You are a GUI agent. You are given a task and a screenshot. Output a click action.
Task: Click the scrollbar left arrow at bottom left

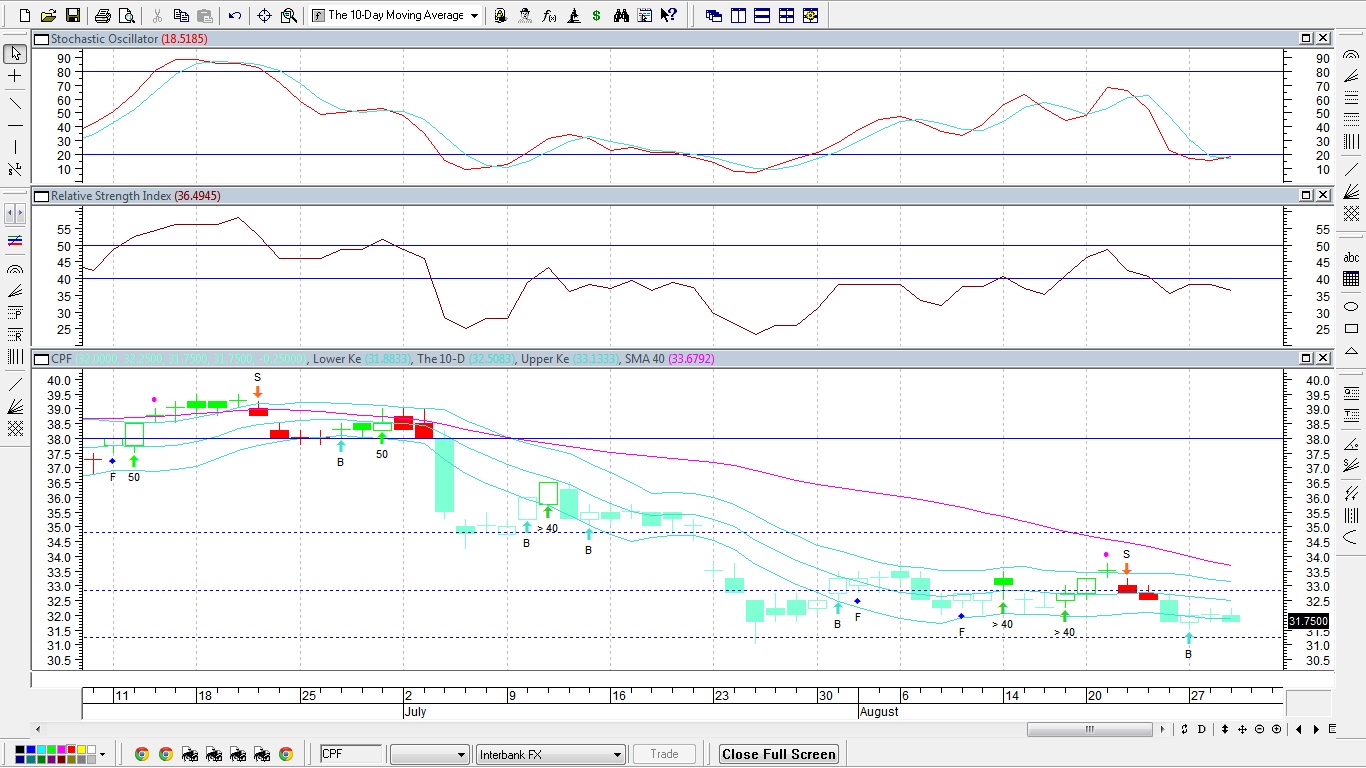(x=39, y=729)
